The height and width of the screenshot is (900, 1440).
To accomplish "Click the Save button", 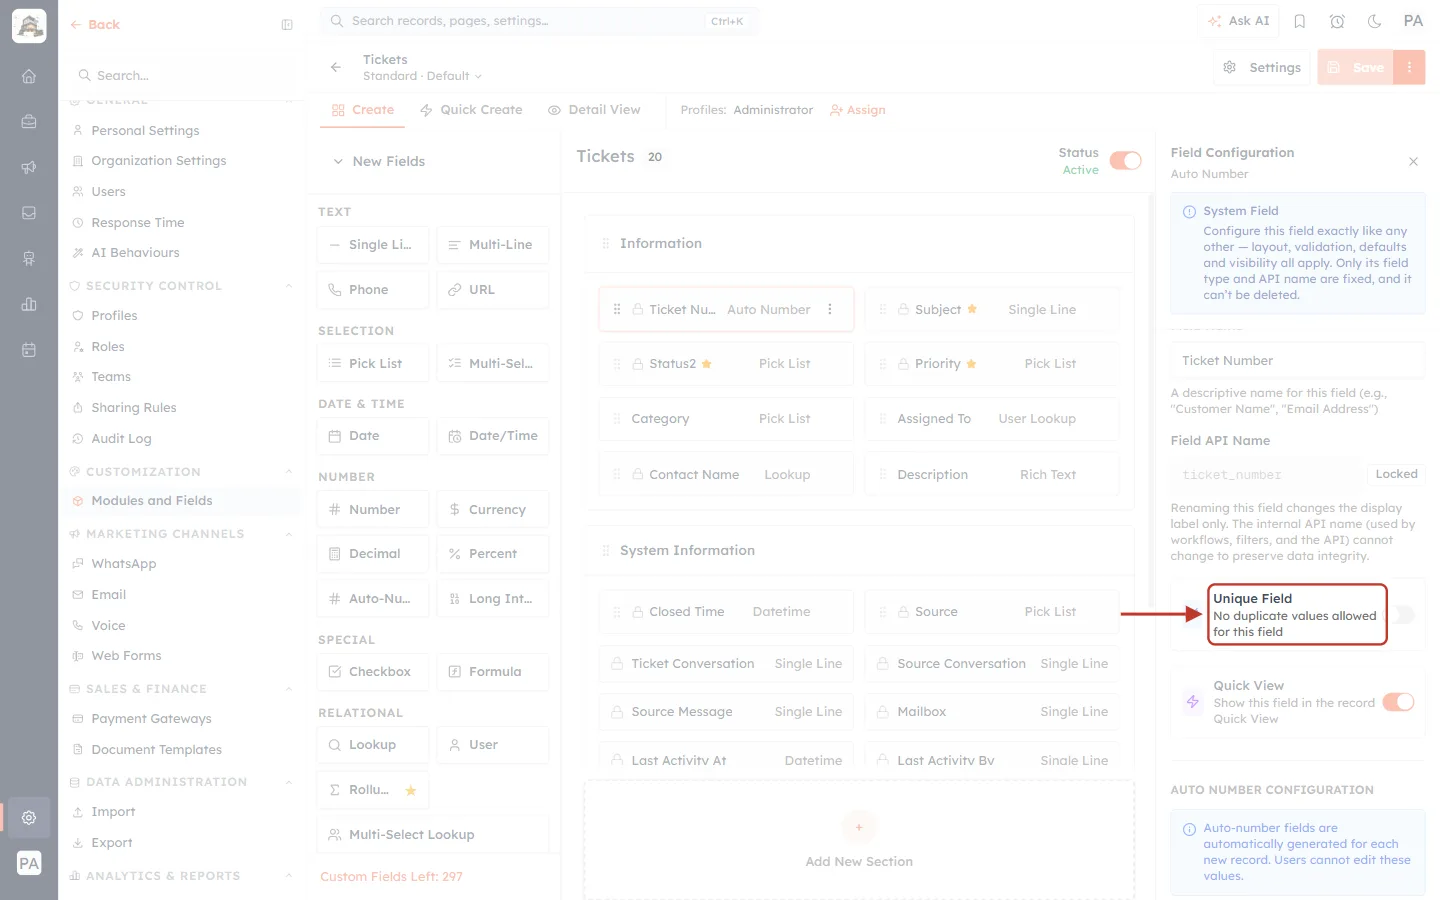I will pos(1356,67).
